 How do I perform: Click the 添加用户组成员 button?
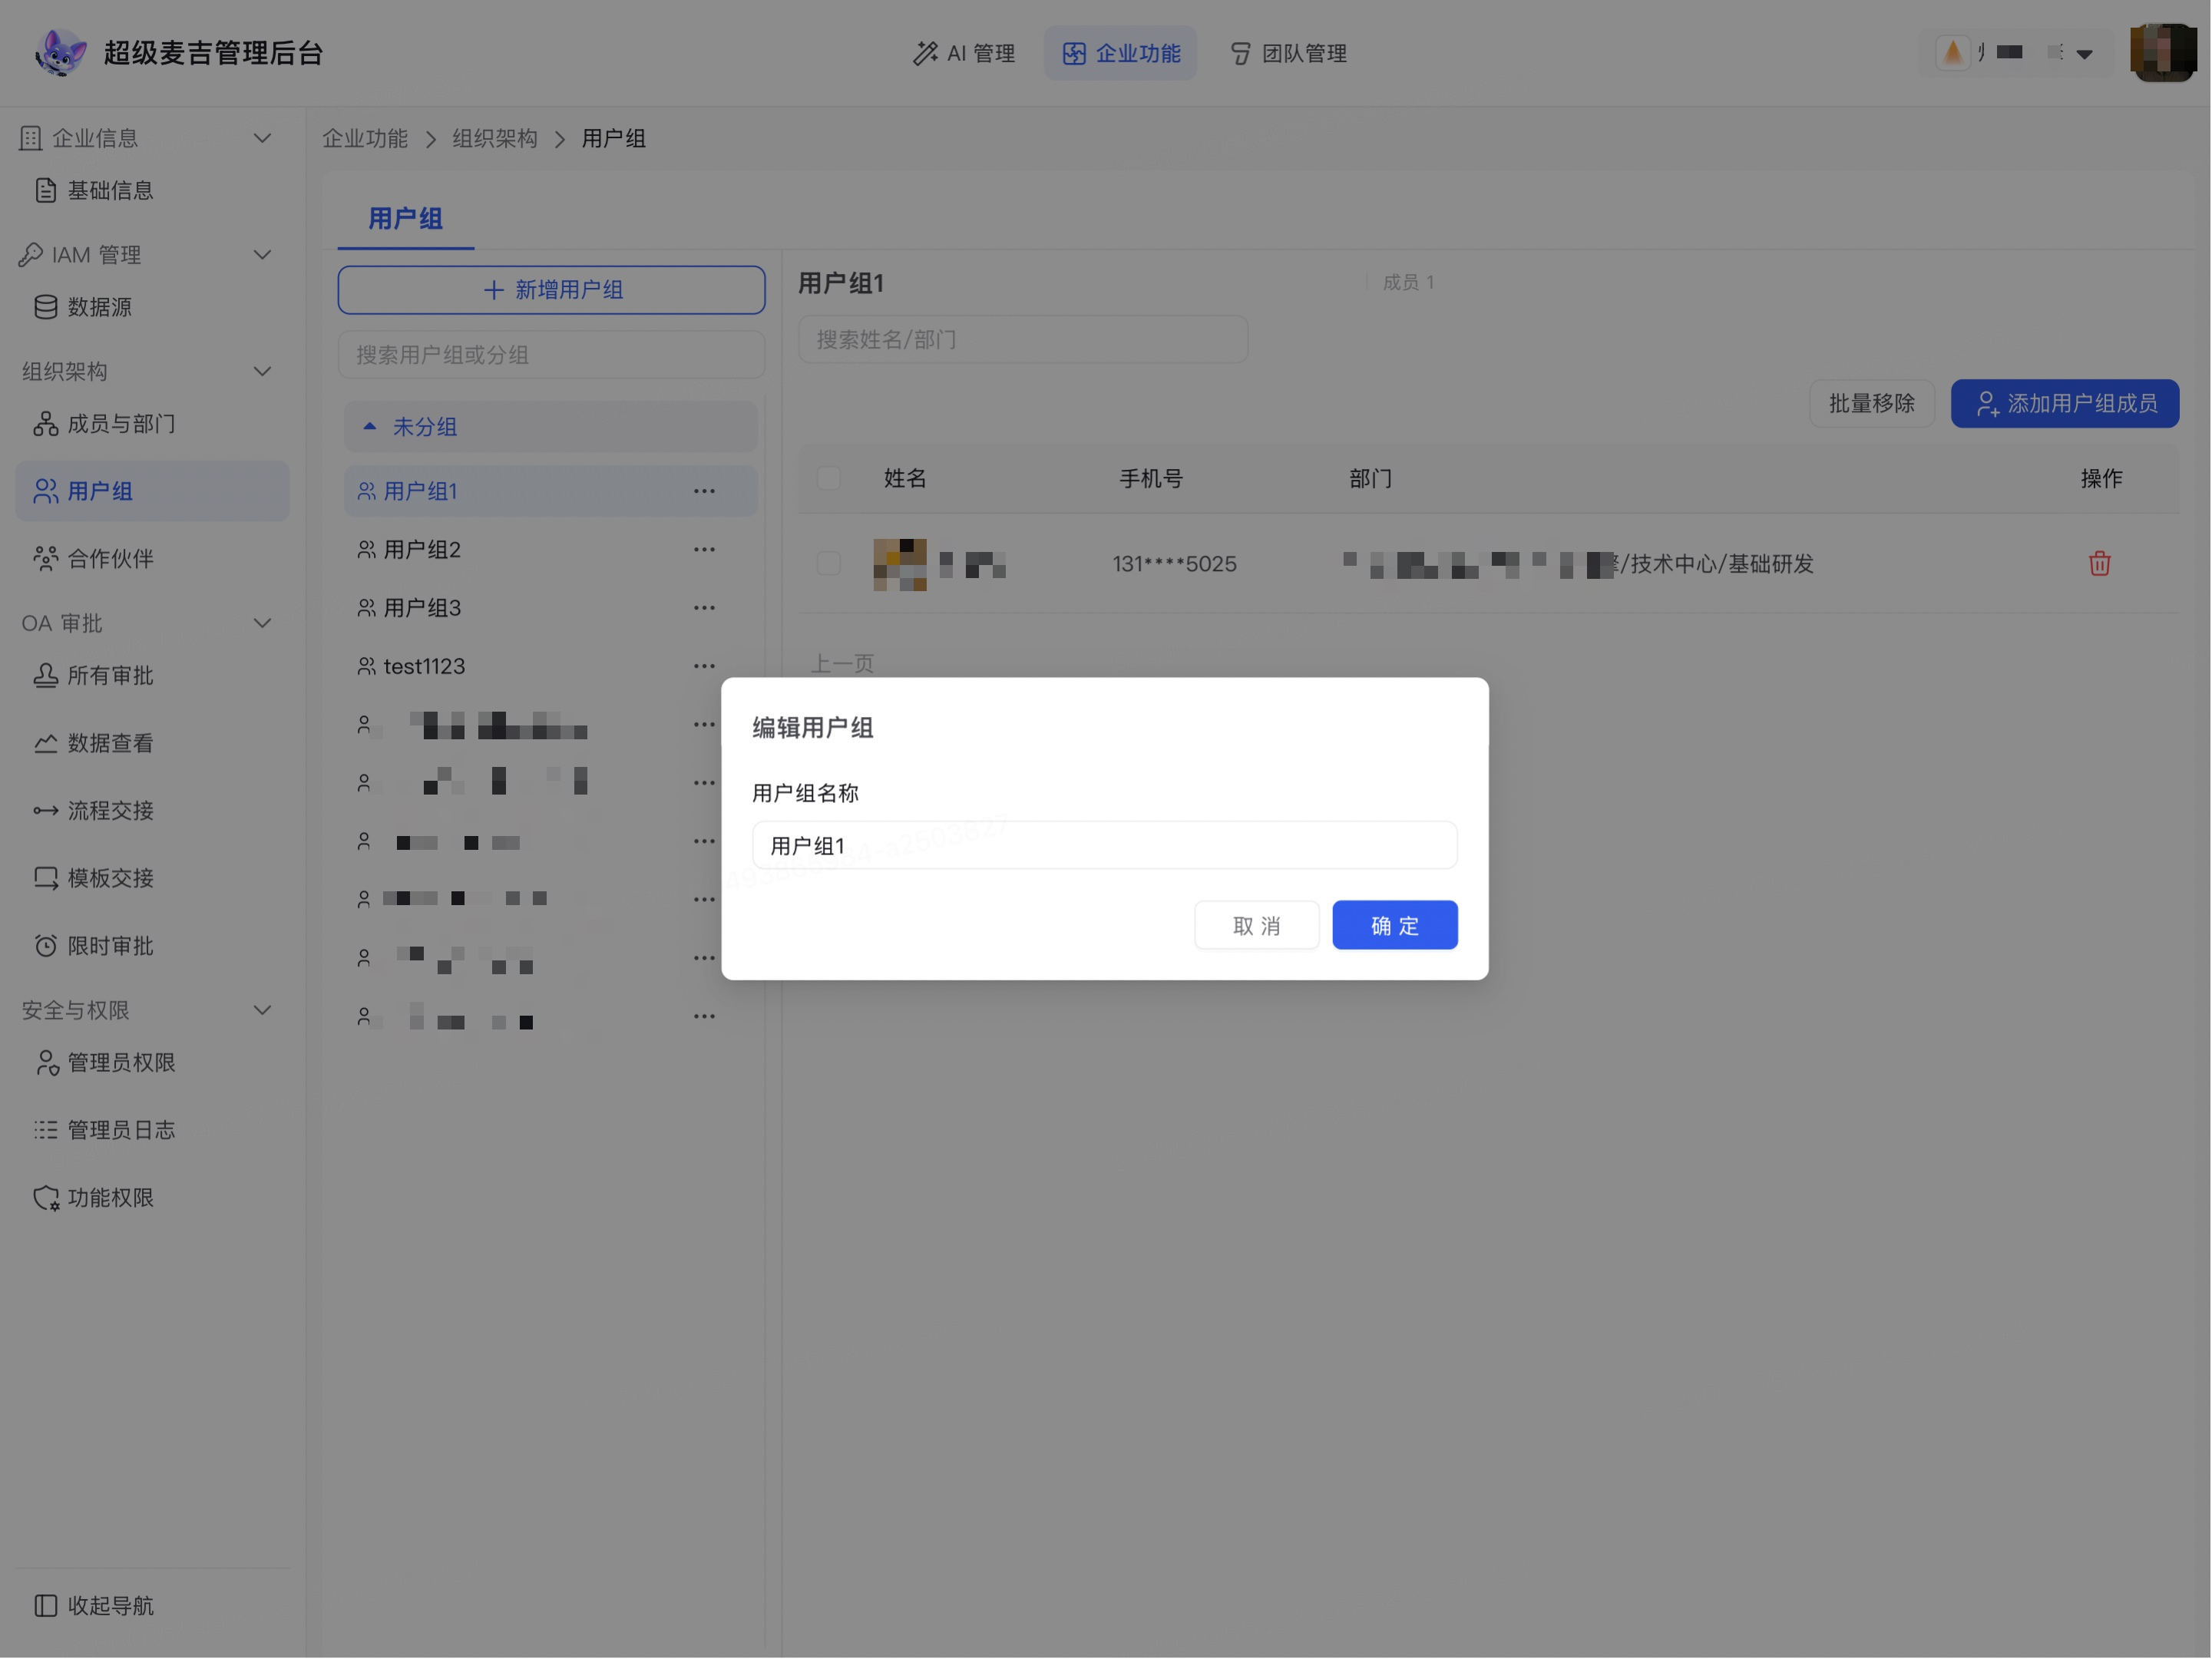point(2064,403)
